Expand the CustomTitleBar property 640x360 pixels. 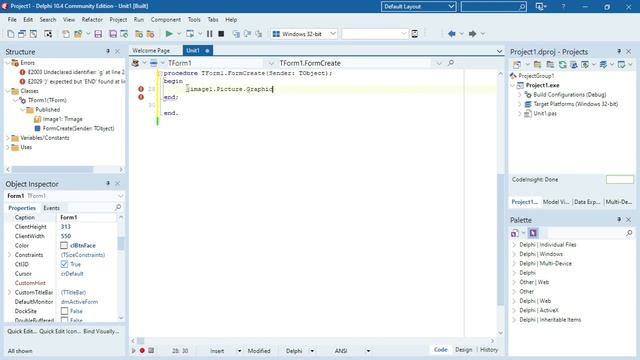9,292
